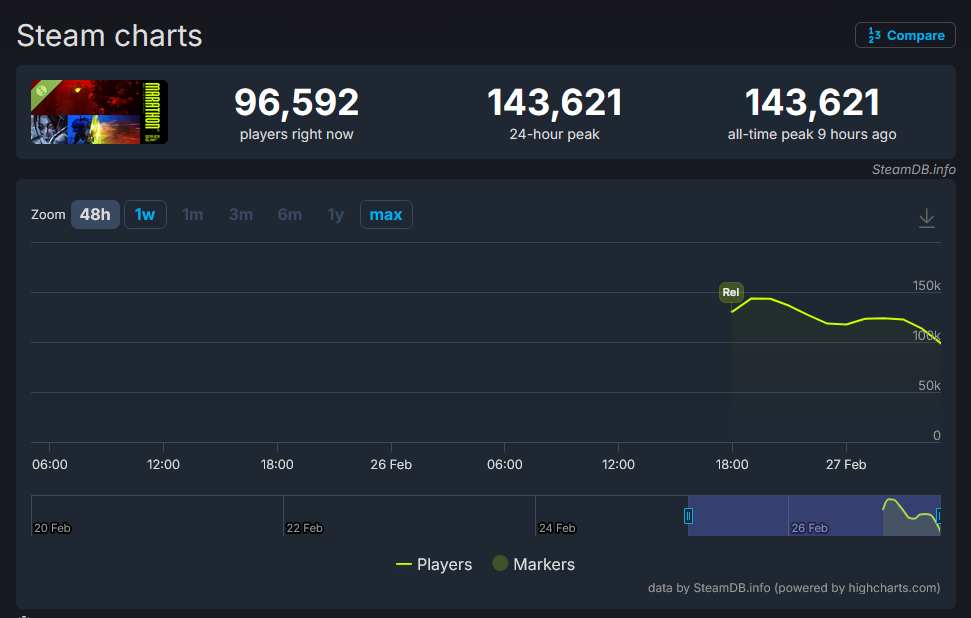Select the 48h zoom range
This screenshot has height=618, width=971.
tap(95, 214)
